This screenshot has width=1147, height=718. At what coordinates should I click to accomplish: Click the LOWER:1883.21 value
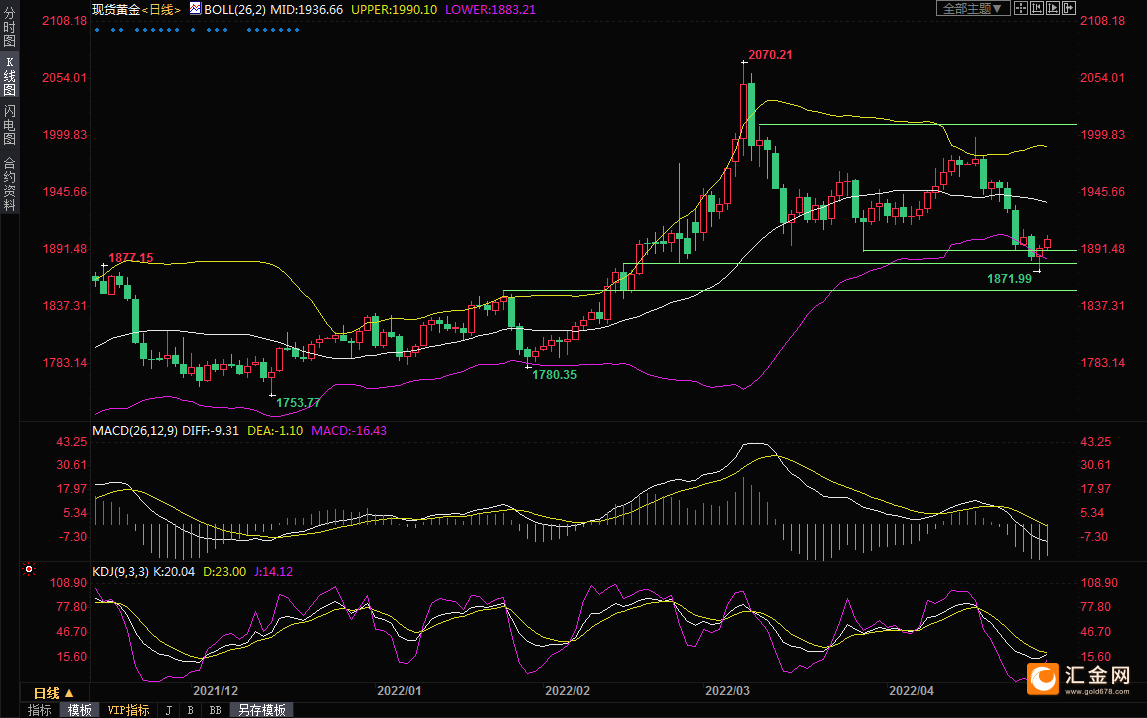tap(490, 10)
